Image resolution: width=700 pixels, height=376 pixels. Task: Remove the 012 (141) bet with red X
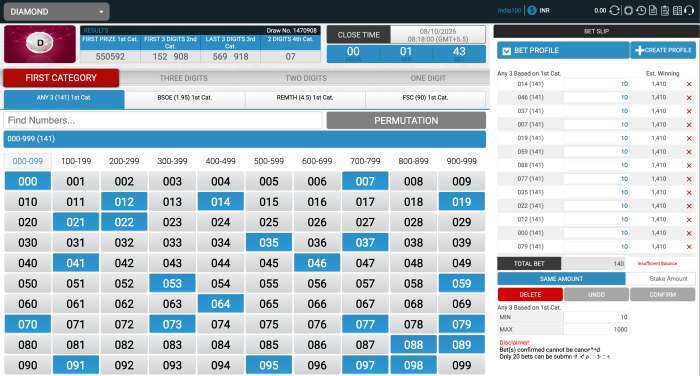pyautogui.click(x=689, y=220)
